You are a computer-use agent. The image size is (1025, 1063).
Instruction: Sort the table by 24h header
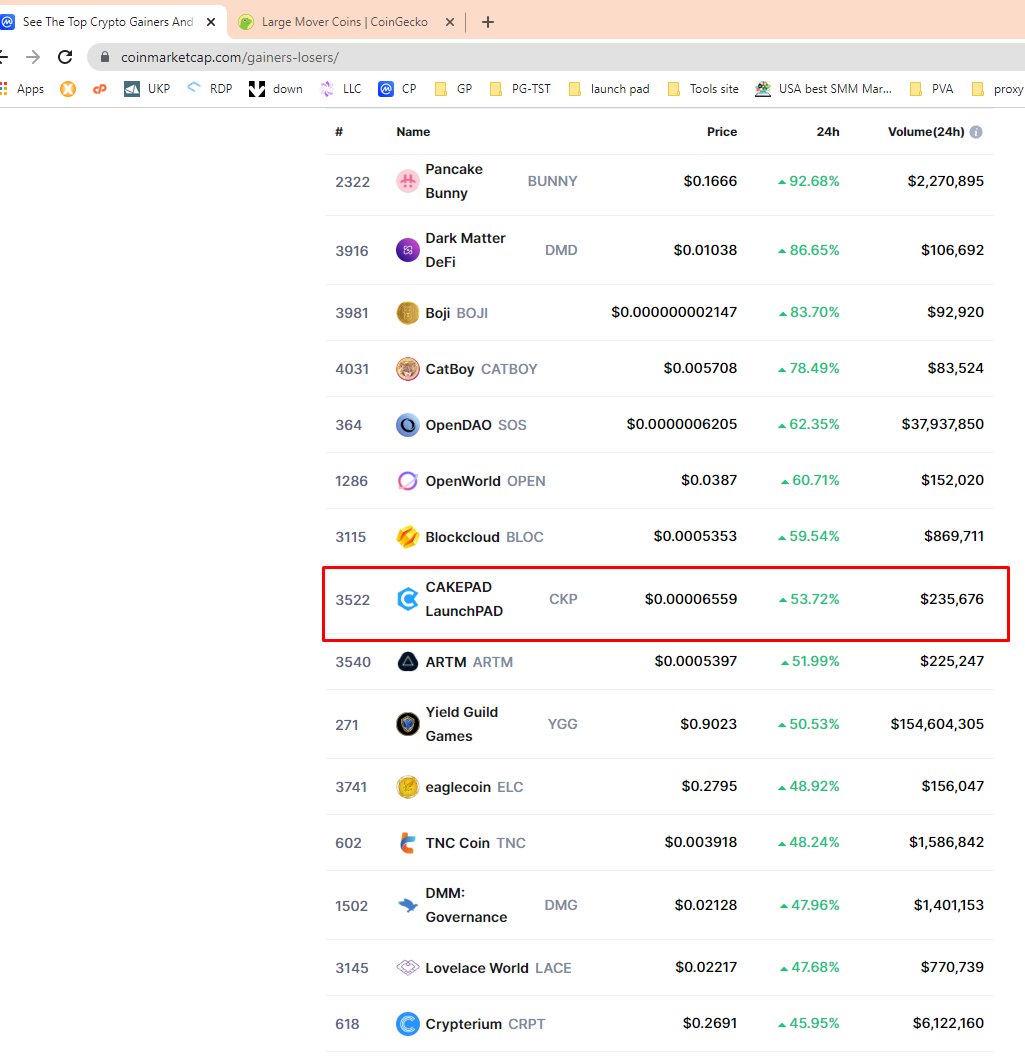click(828, 132)
